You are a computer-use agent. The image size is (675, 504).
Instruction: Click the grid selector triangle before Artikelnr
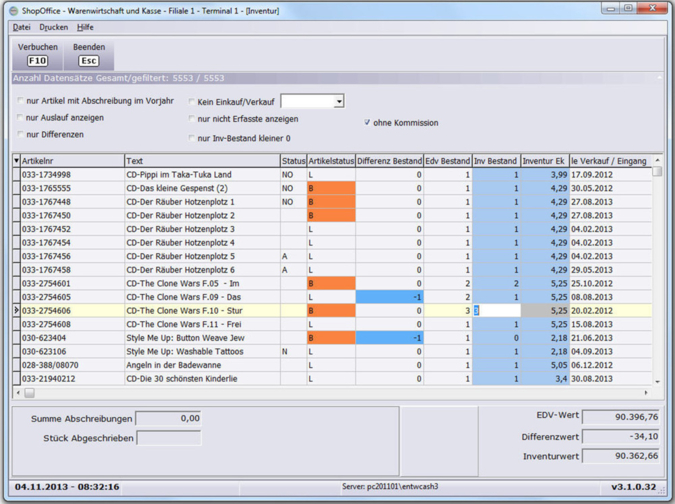point(16,161)
